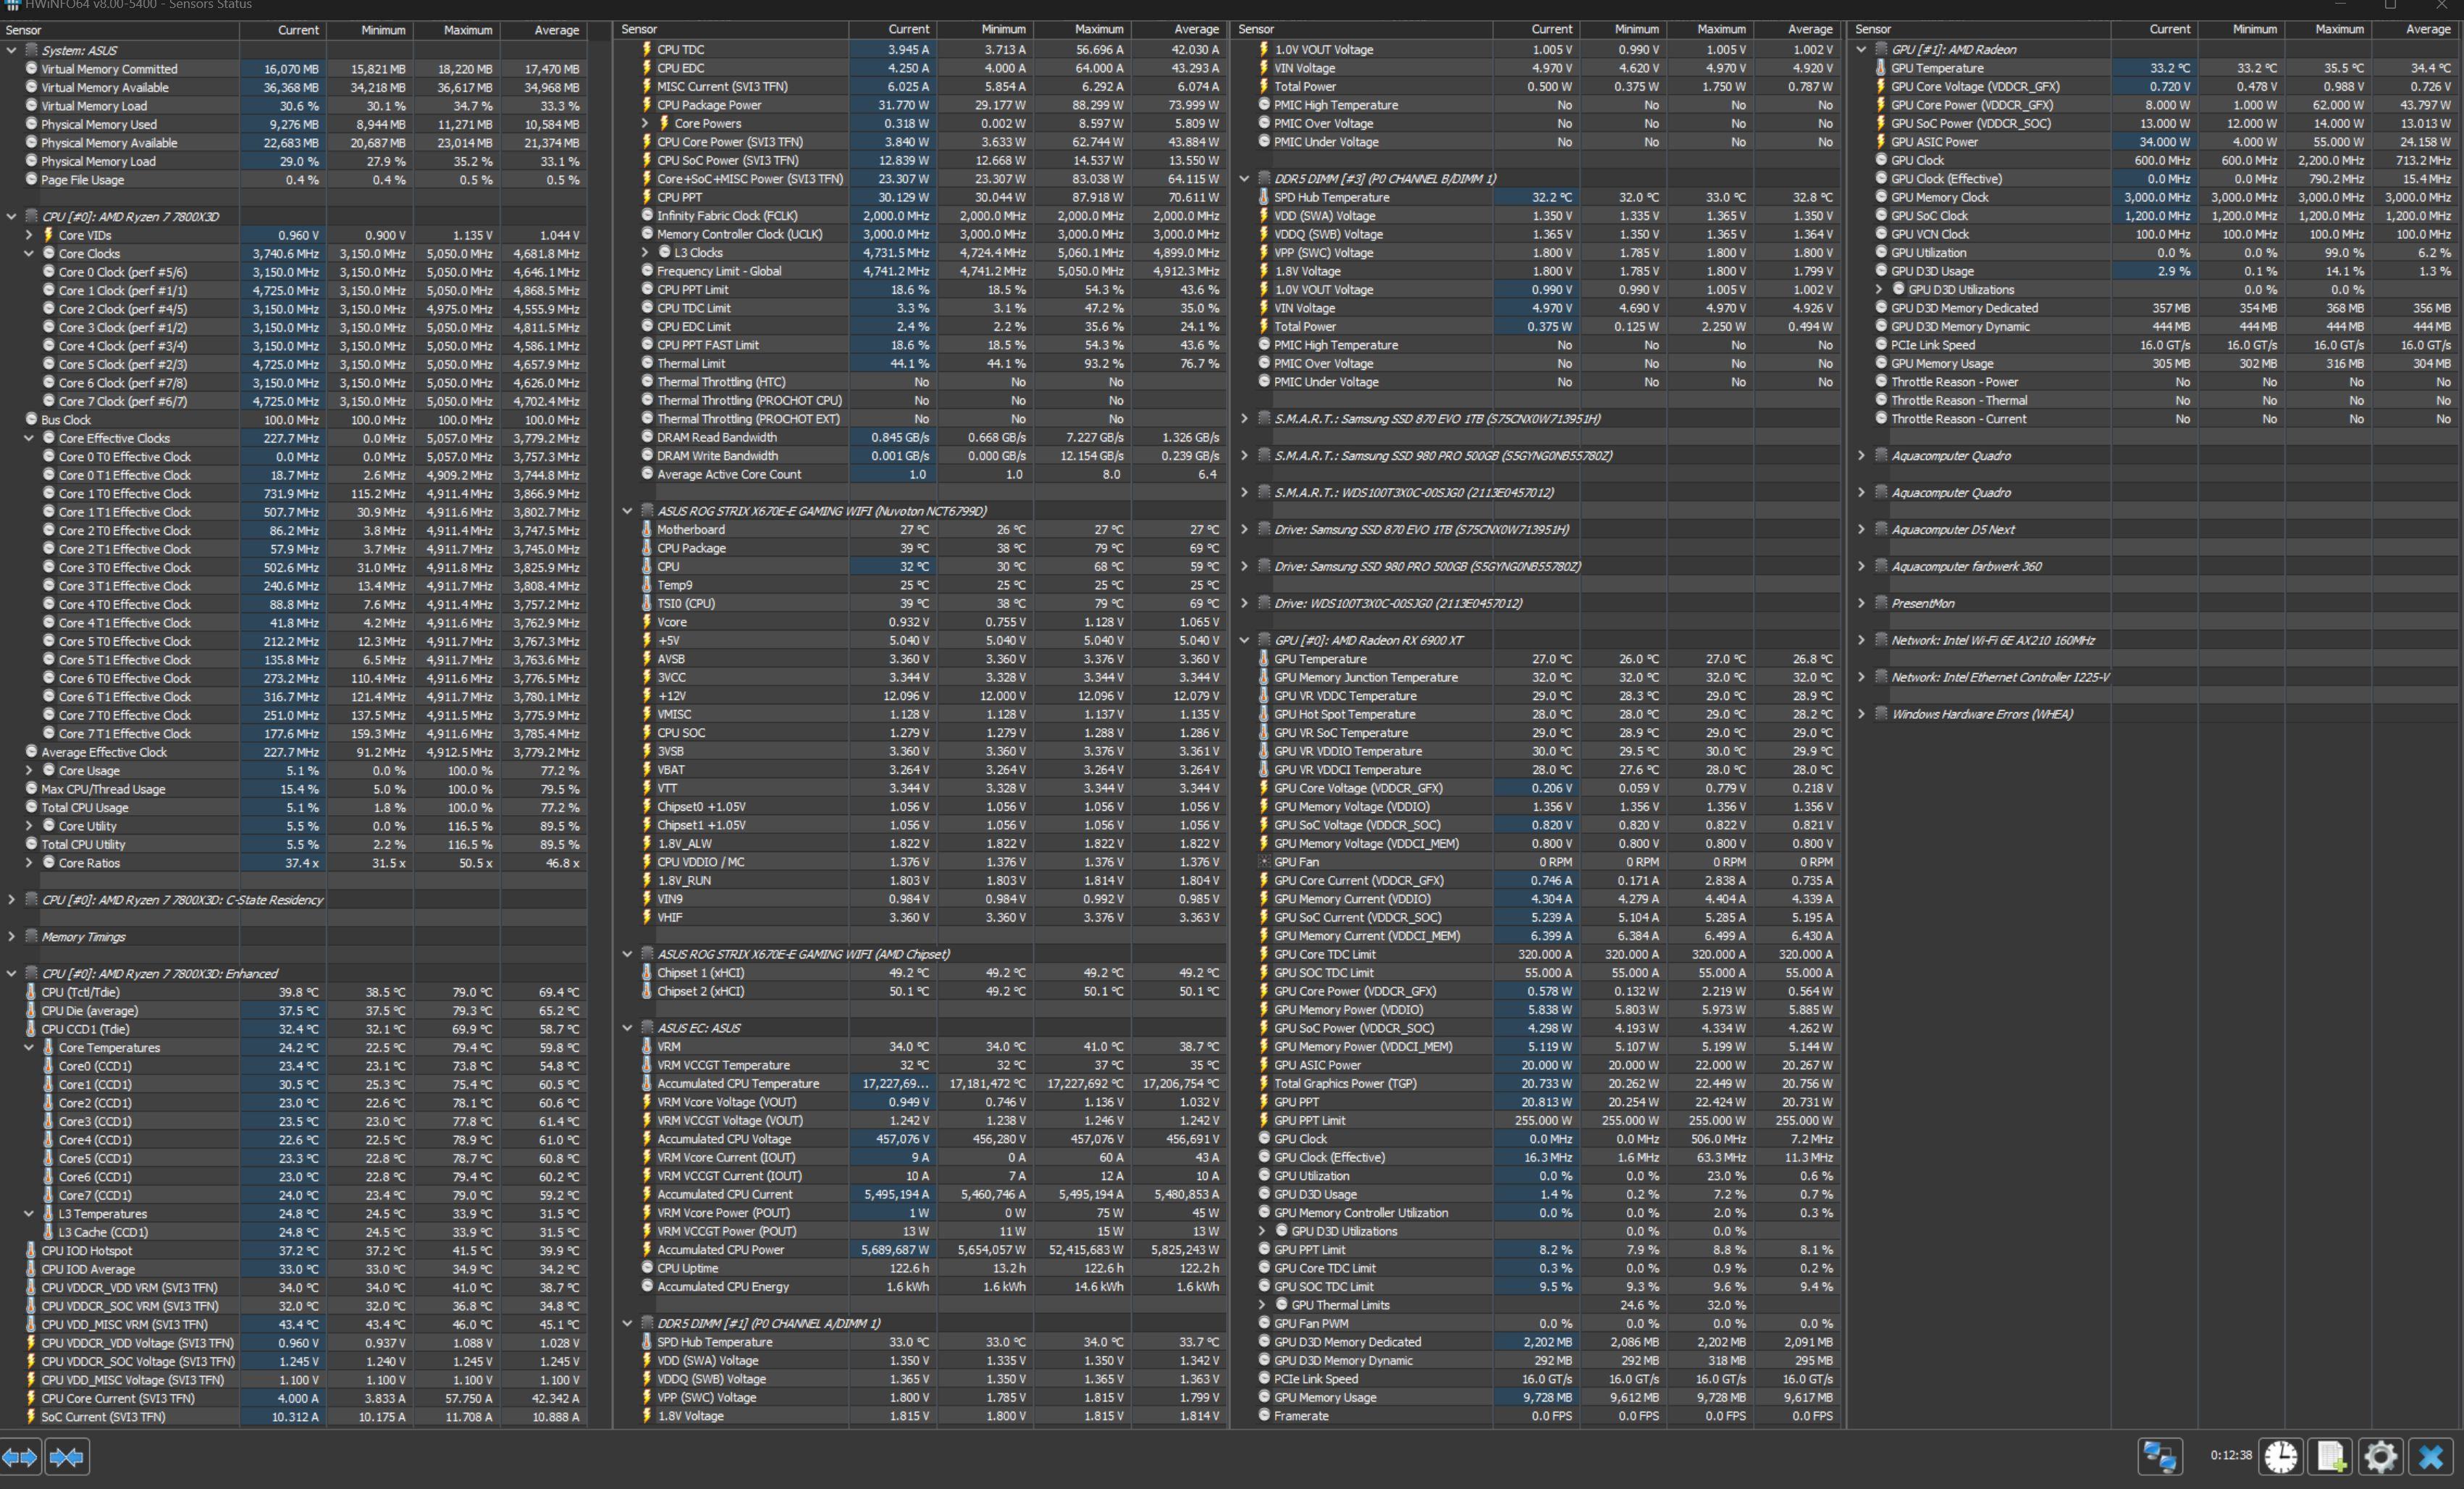Expand the Core Powers subgroup

click(x=645, y=123)
